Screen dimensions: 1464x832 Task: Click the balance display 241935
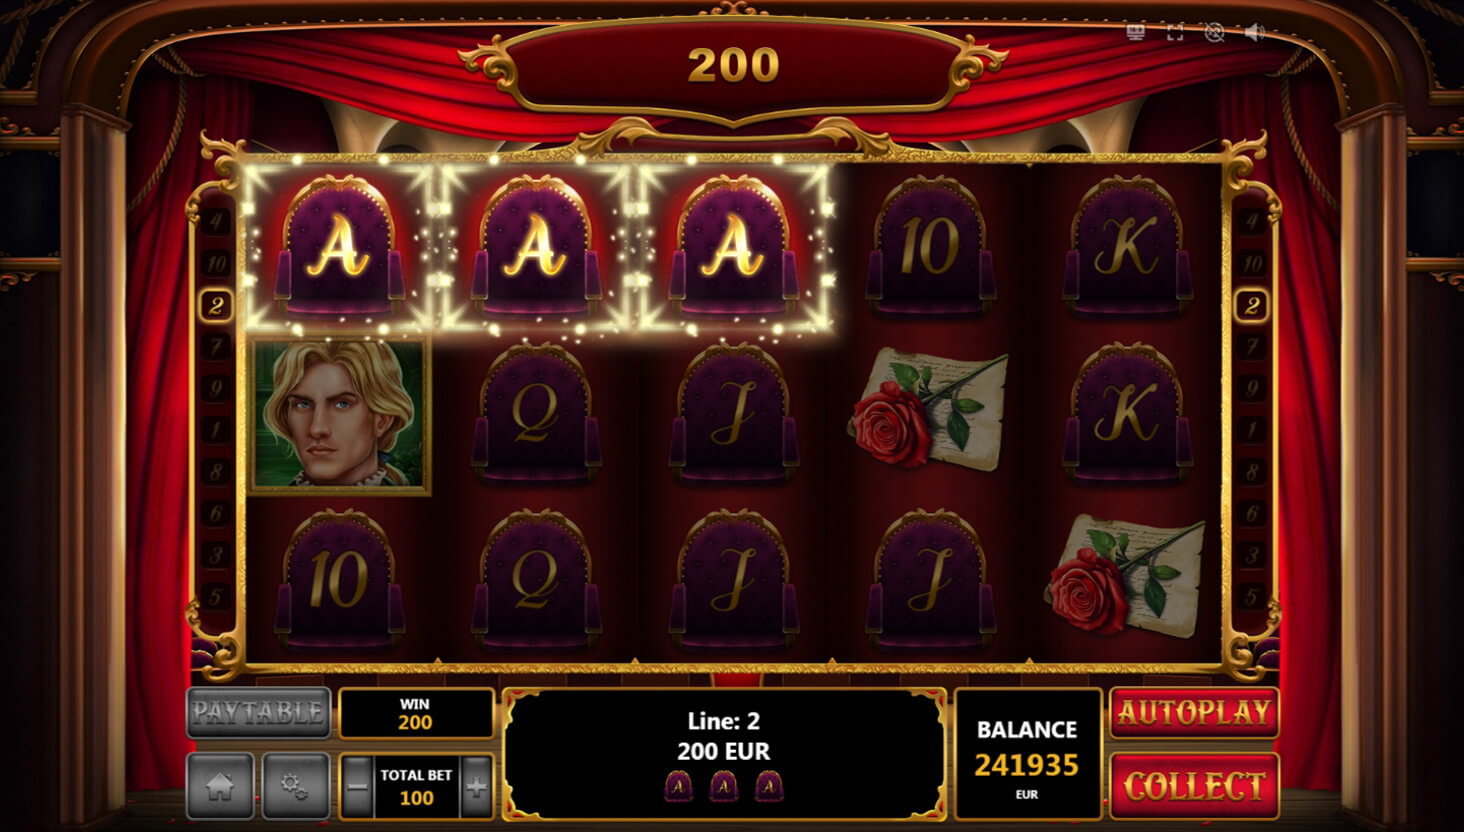click(x=1027, y=765)
